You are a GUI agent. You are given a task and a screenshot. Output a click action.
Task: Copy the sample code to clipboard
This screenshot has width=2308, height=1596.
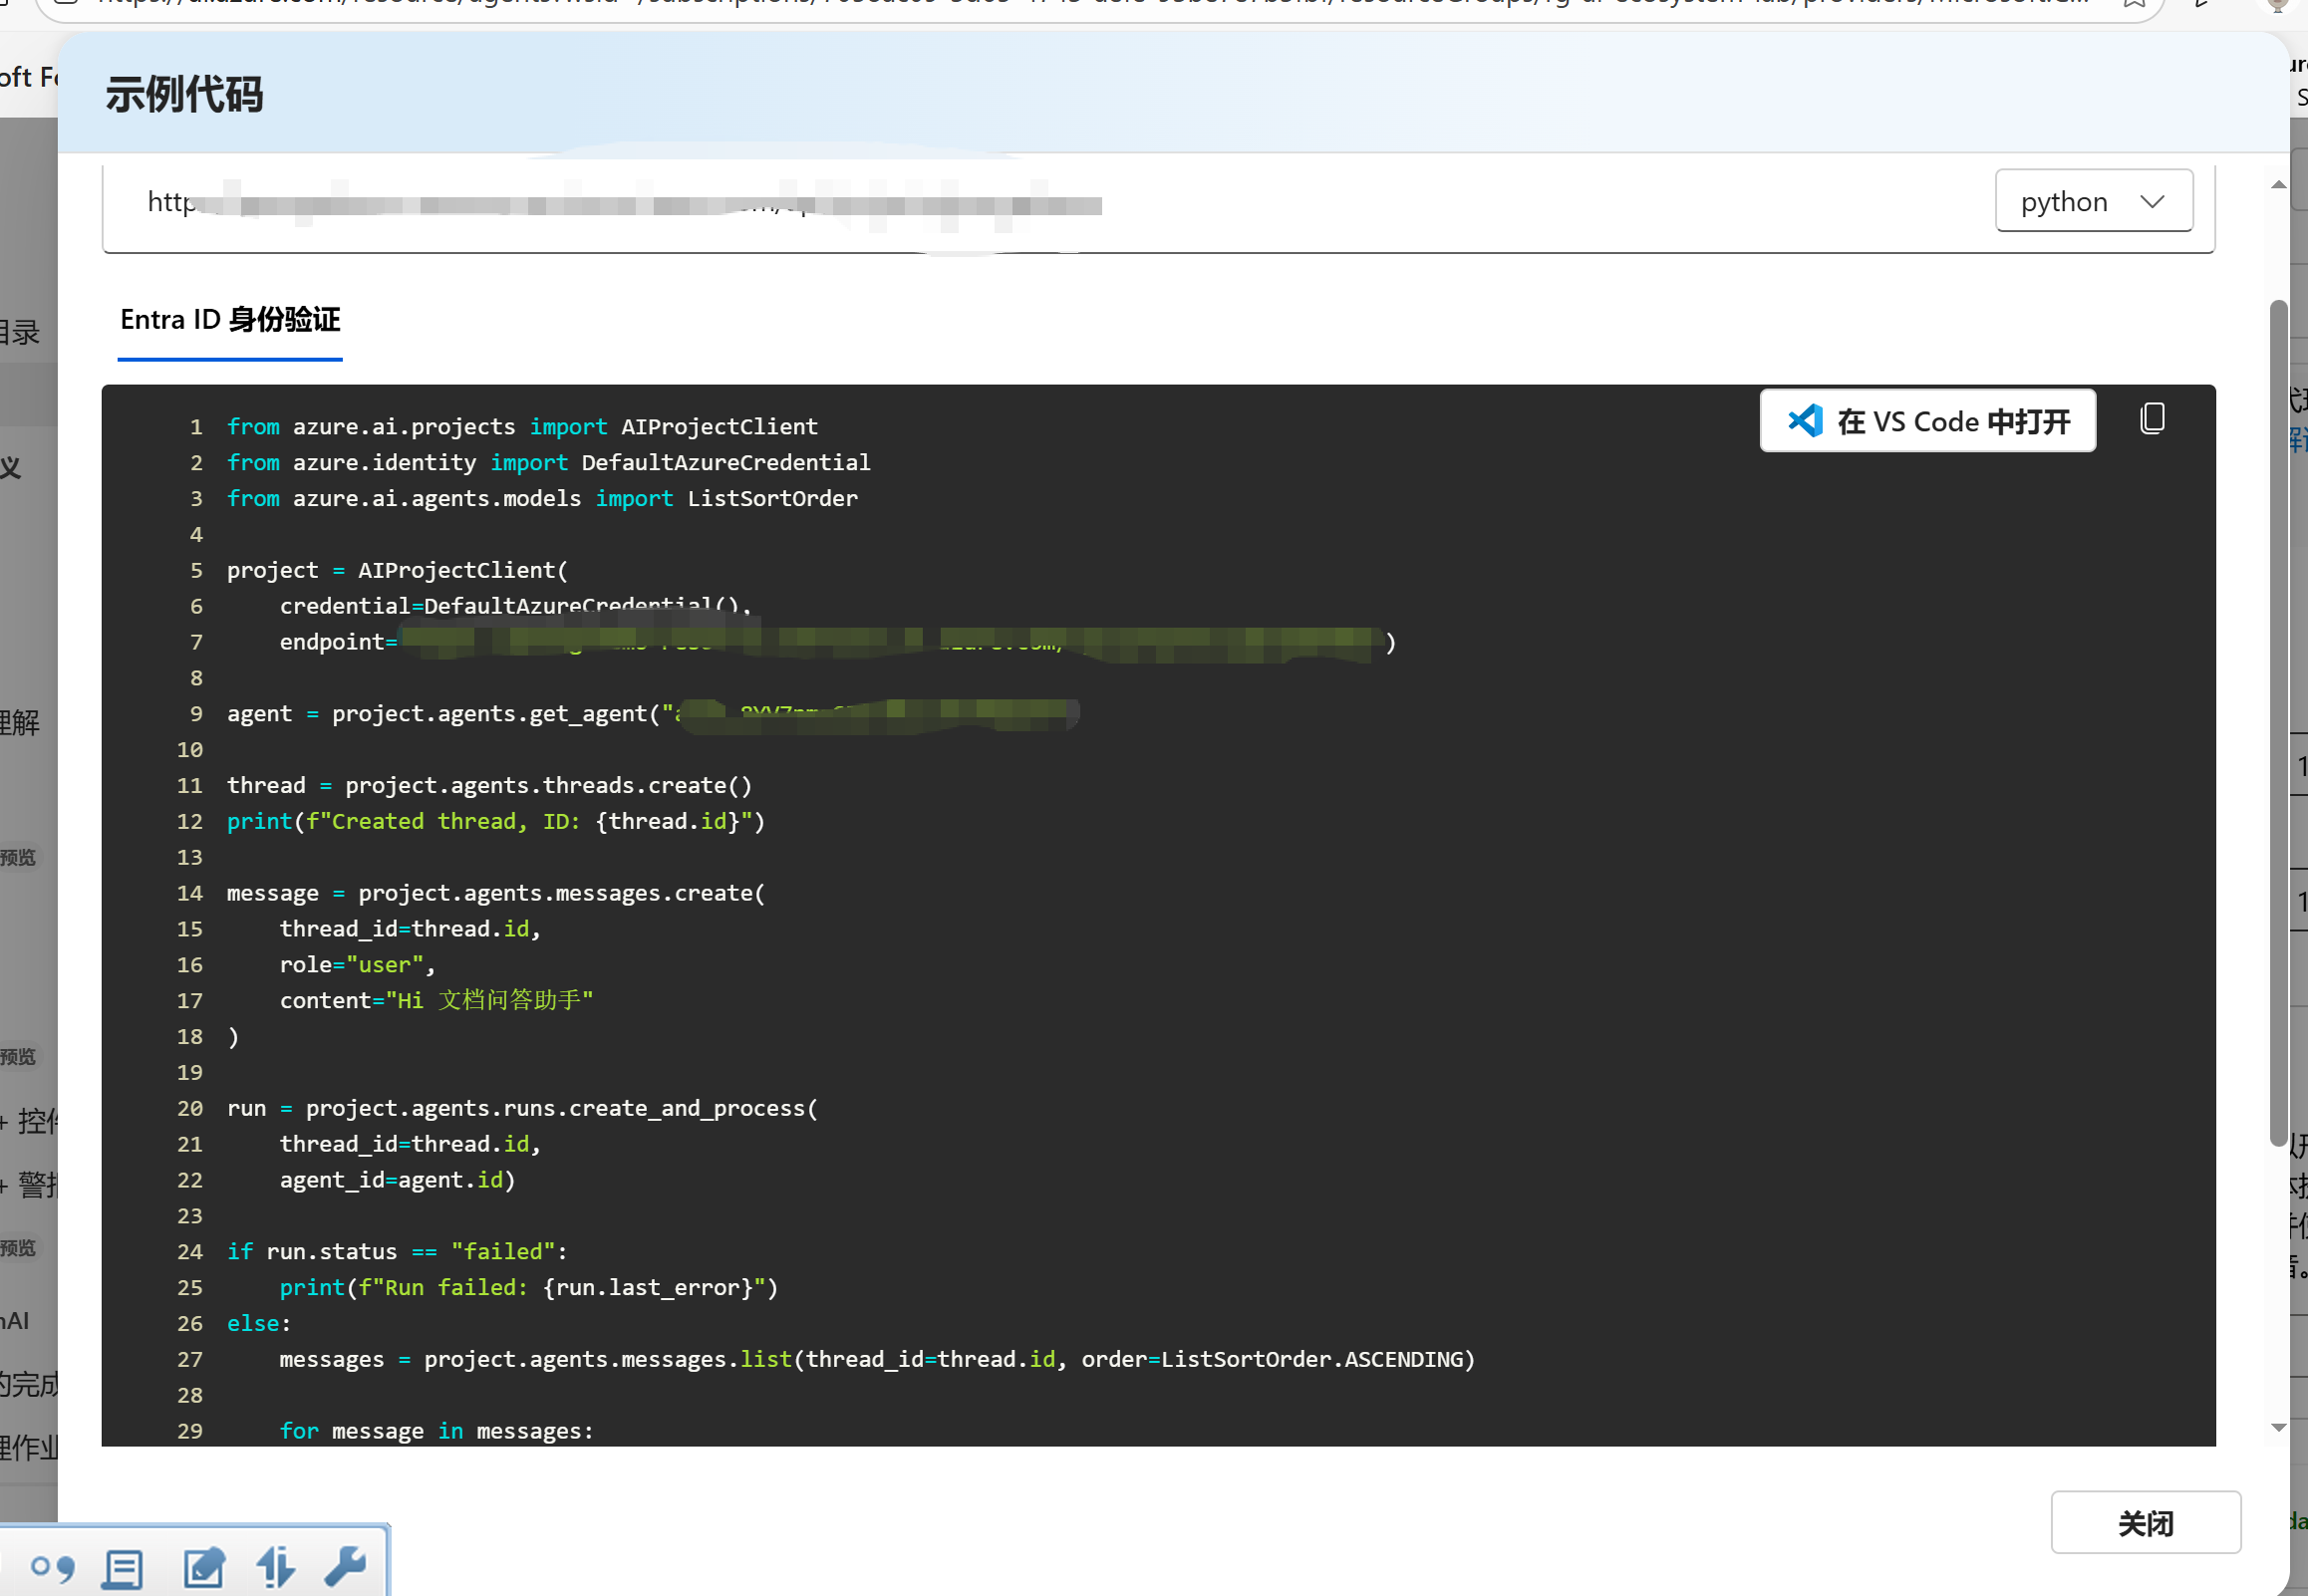[2152, 419]
